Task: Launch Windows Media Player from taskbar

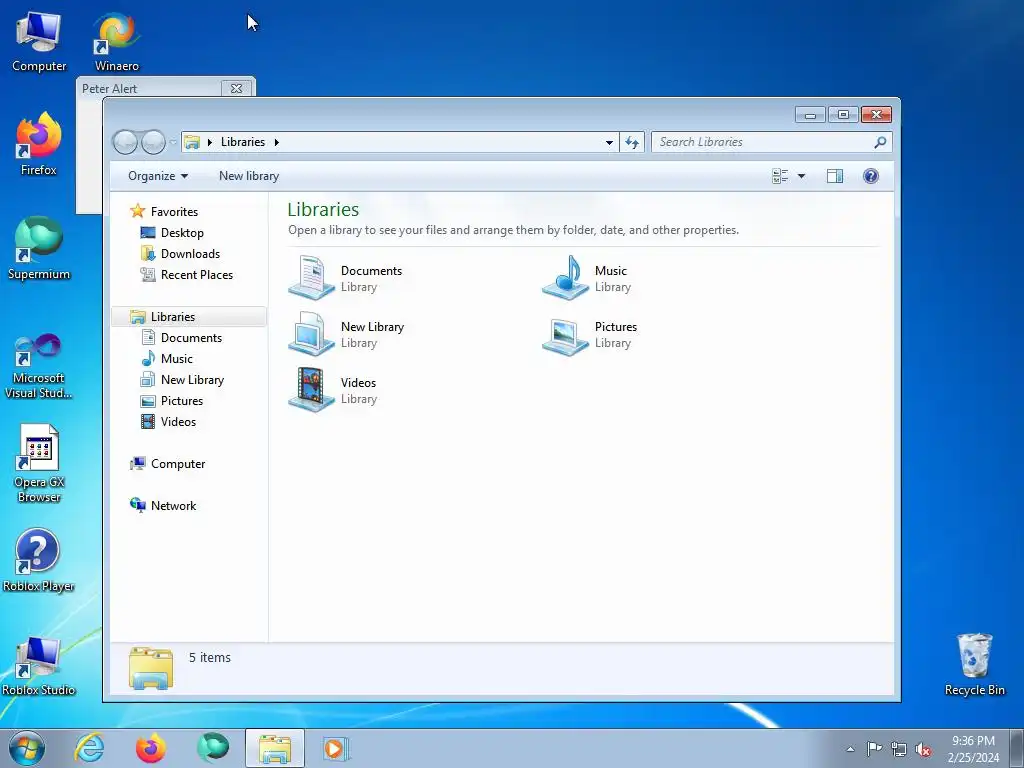Action: pyautogui.click(x=336, y=748)
